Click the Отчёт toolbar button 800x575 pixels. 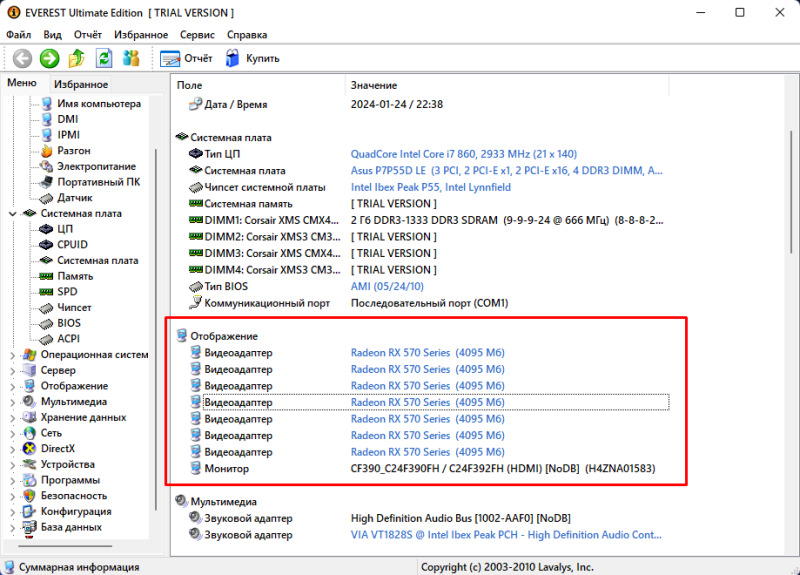187,59
